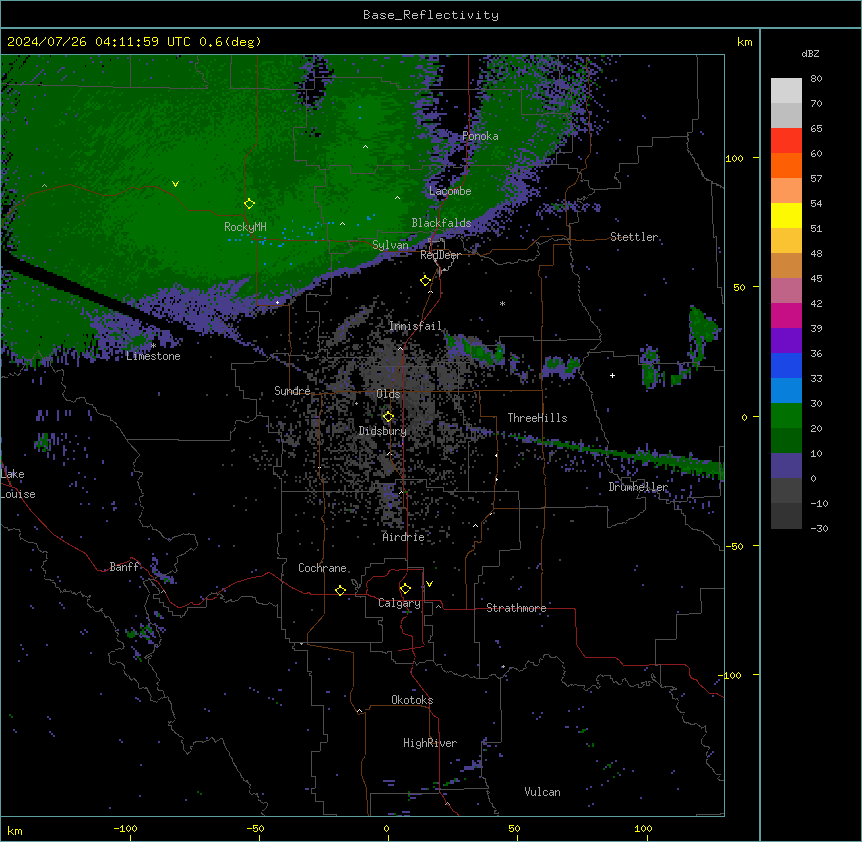Click the ThreeHills city label
Screen dimensions: 862x842
point(537,418)
